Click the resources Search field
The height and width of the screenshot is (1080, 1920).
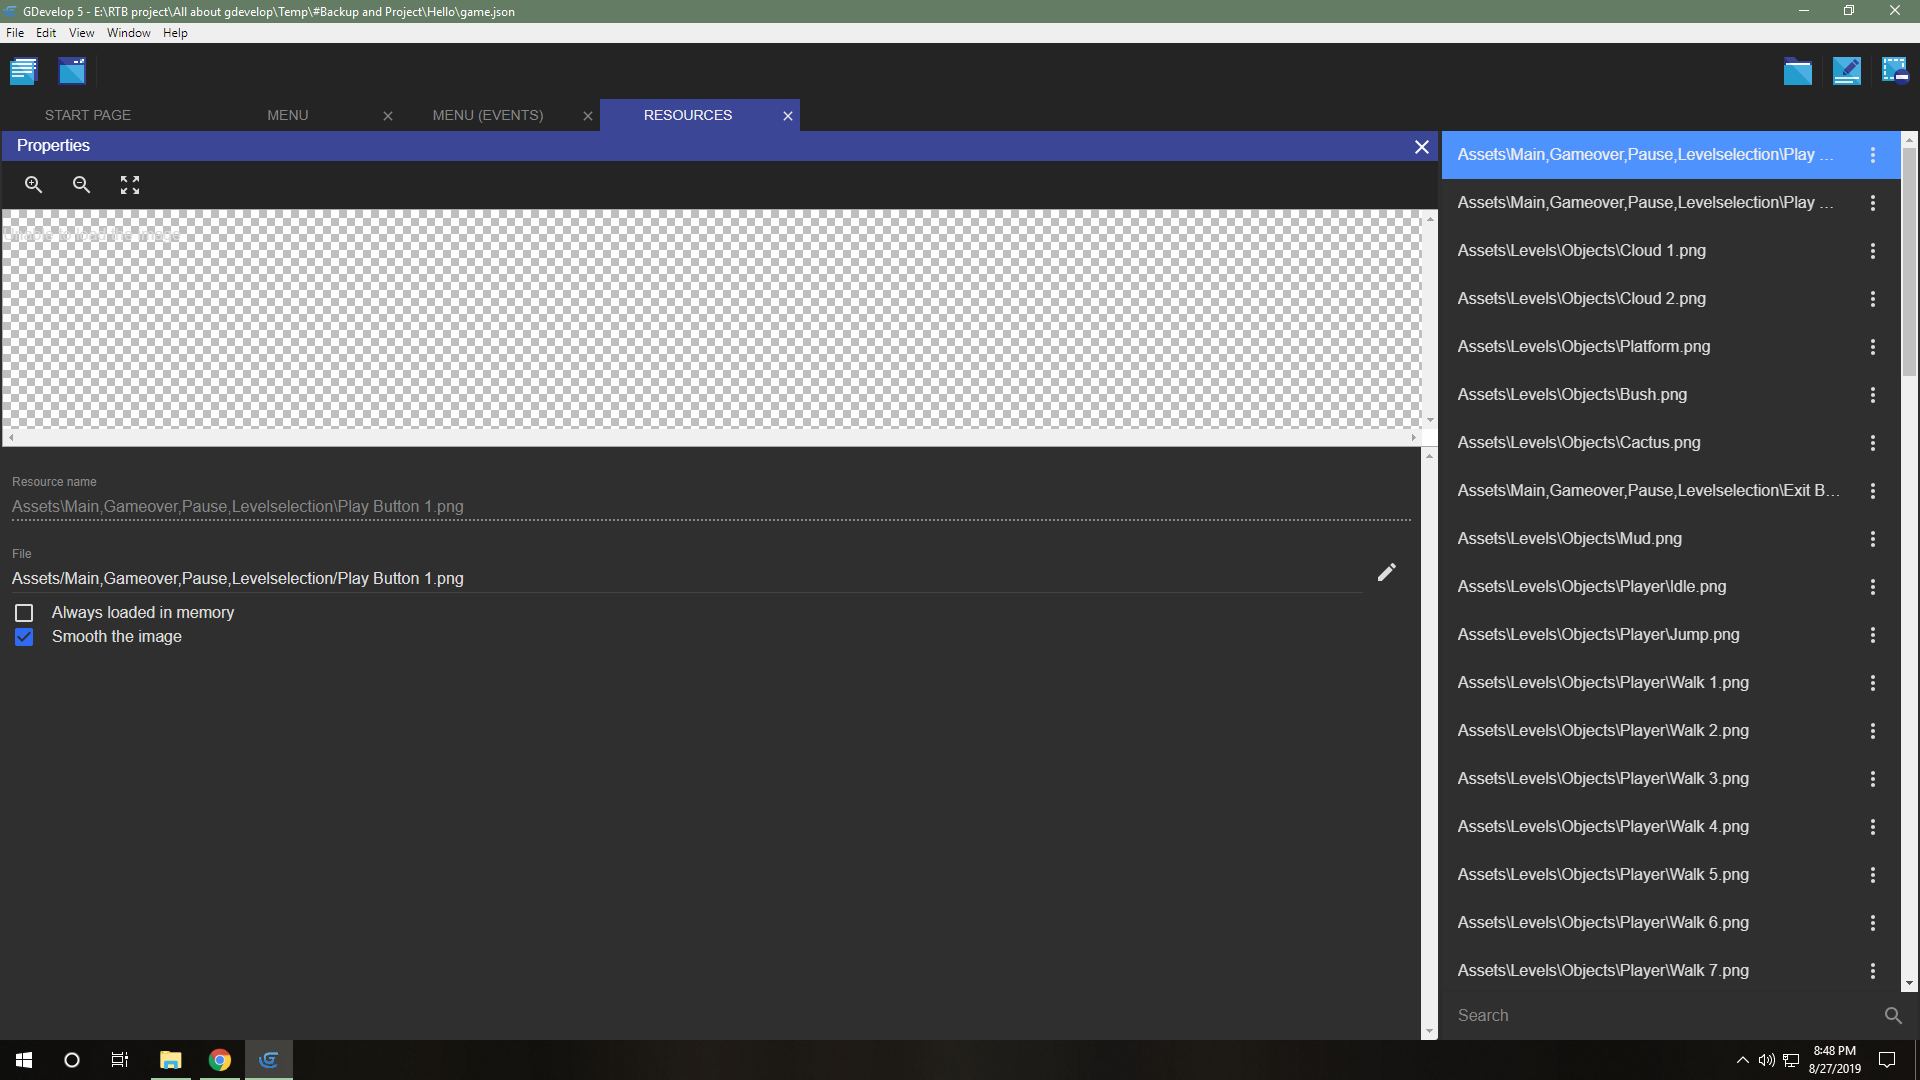pos(1662,1015)
